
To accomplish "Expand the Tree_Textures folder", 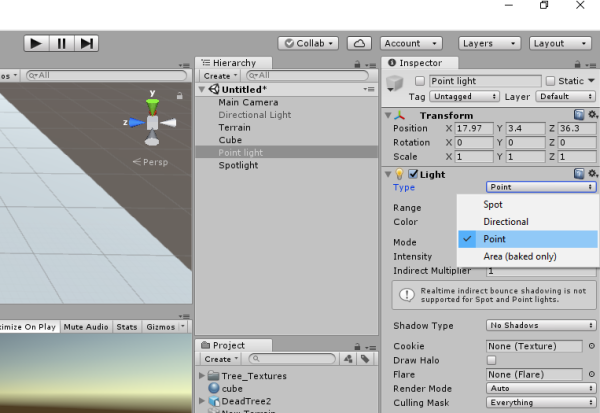I will 203,375.
